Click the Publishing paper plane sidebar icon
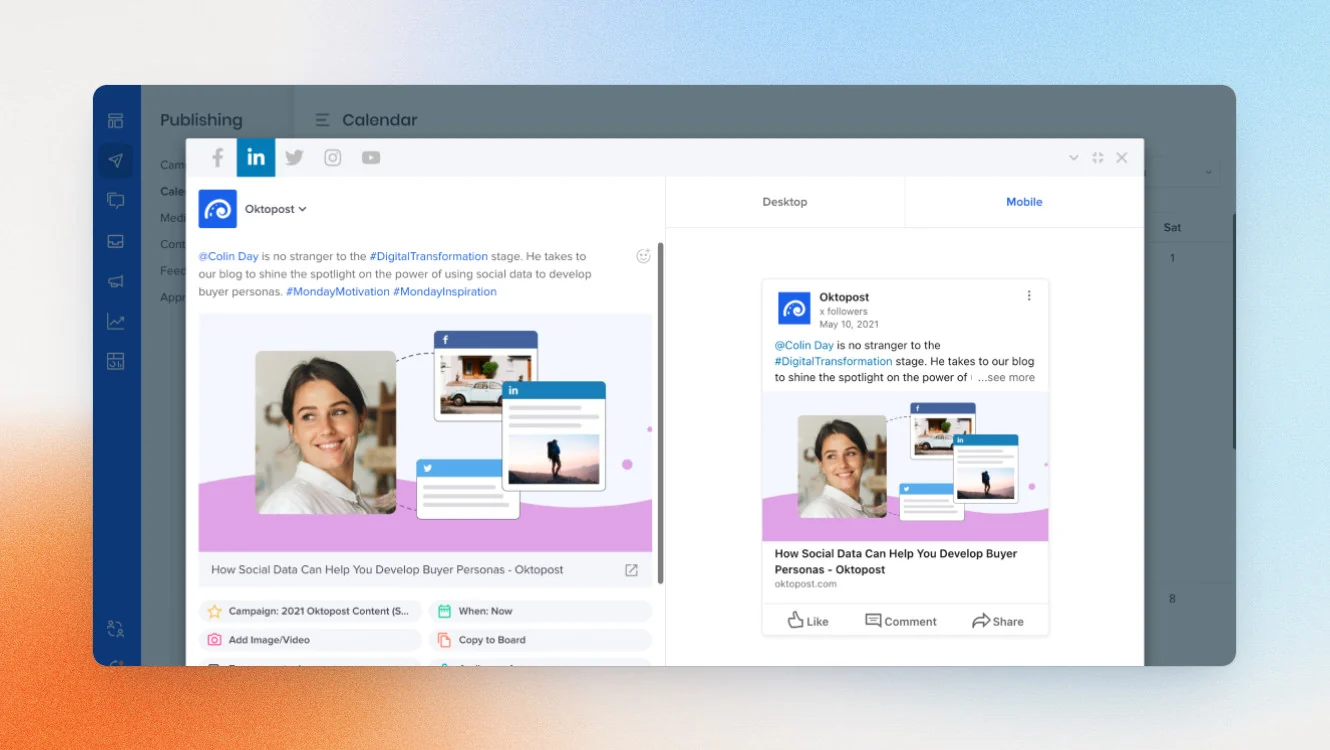 pos(116,160)
